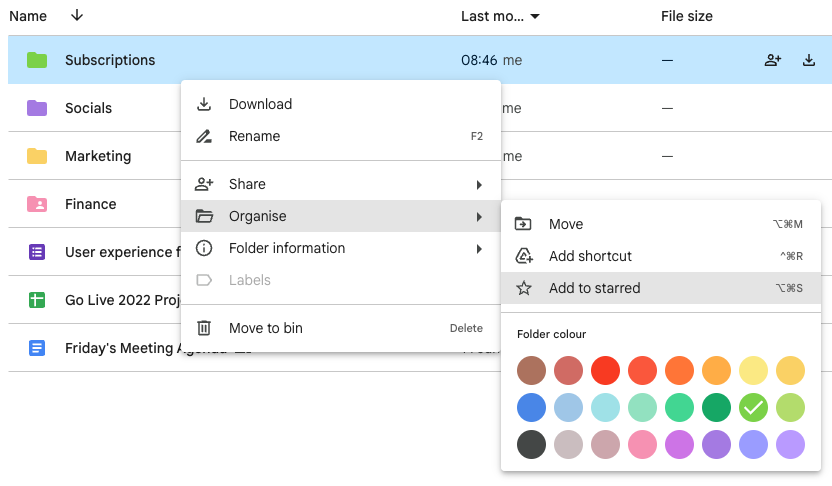Viewport: 832px width, 486px height.
Task: Click the Add to starred star icon
Action: 524,288
